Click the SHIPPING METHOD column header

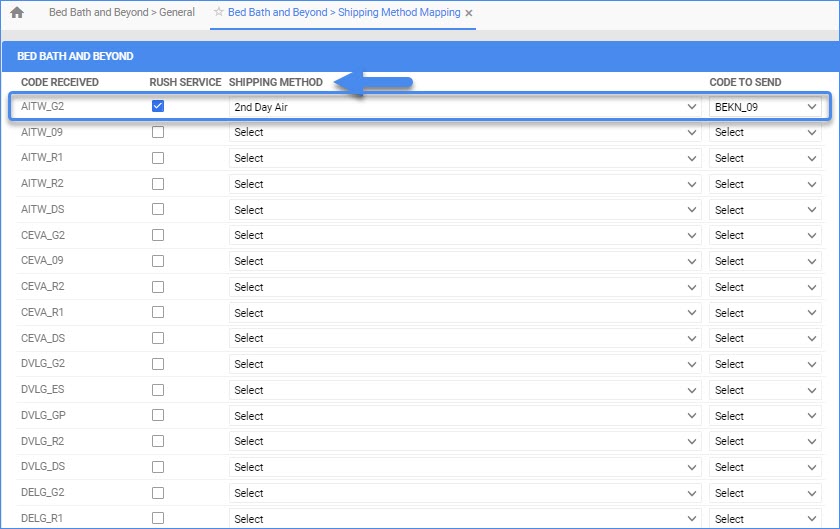click(x=275, y=82)
